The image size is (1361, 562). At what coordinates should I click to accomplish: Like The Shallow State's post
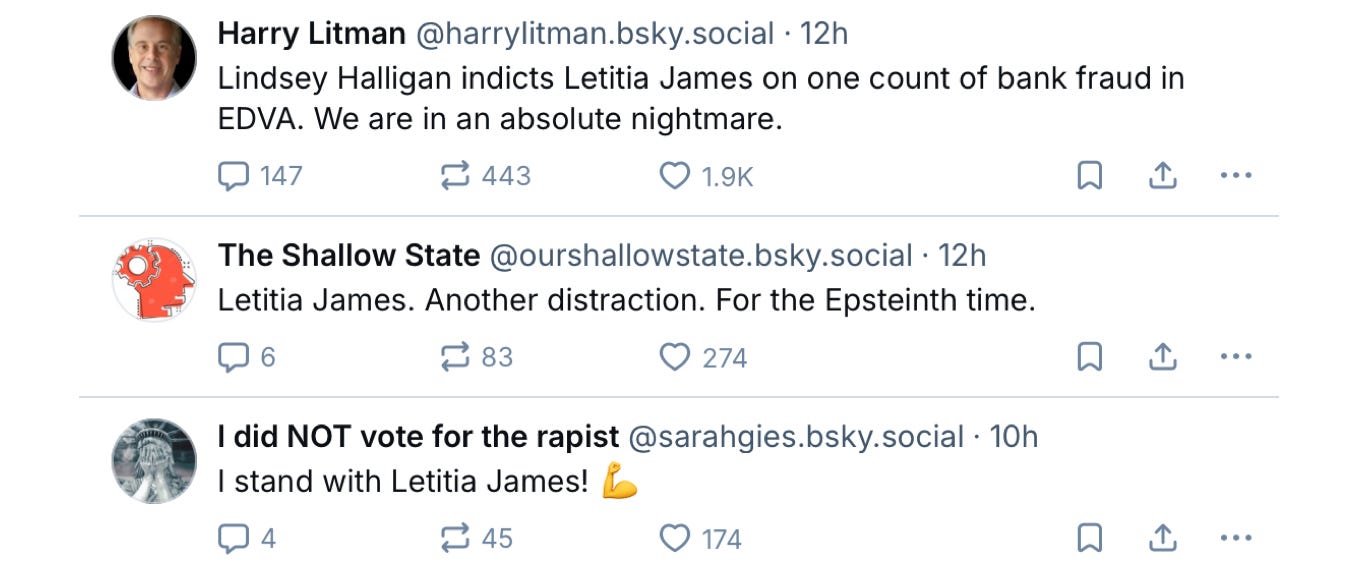[x=675, y=358]
